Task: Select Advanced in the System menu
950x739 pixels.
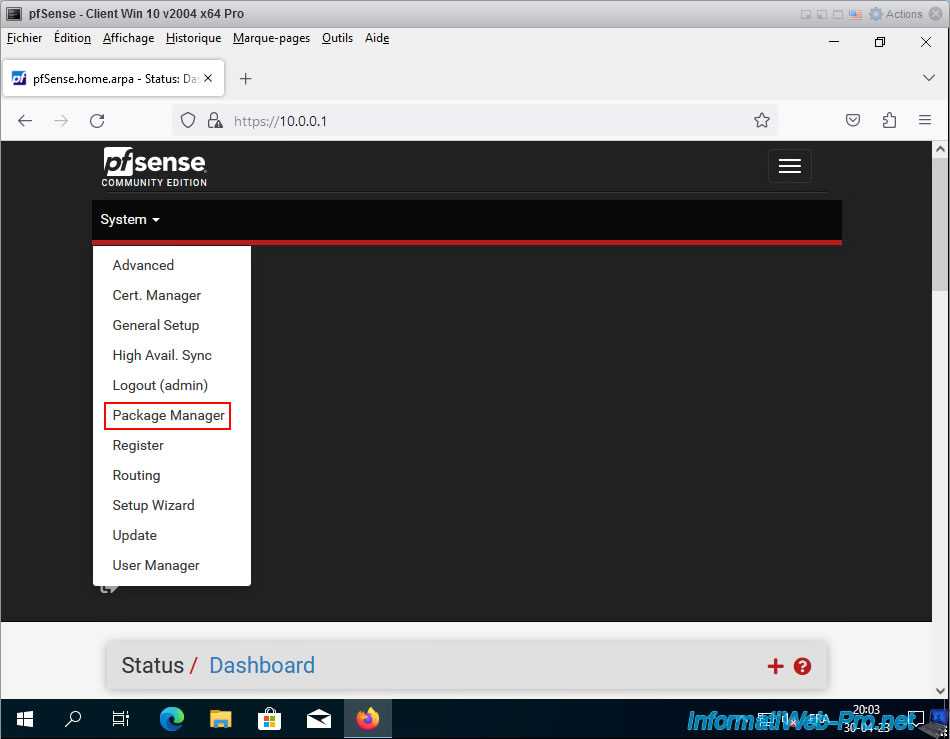Action: point(143,265)
